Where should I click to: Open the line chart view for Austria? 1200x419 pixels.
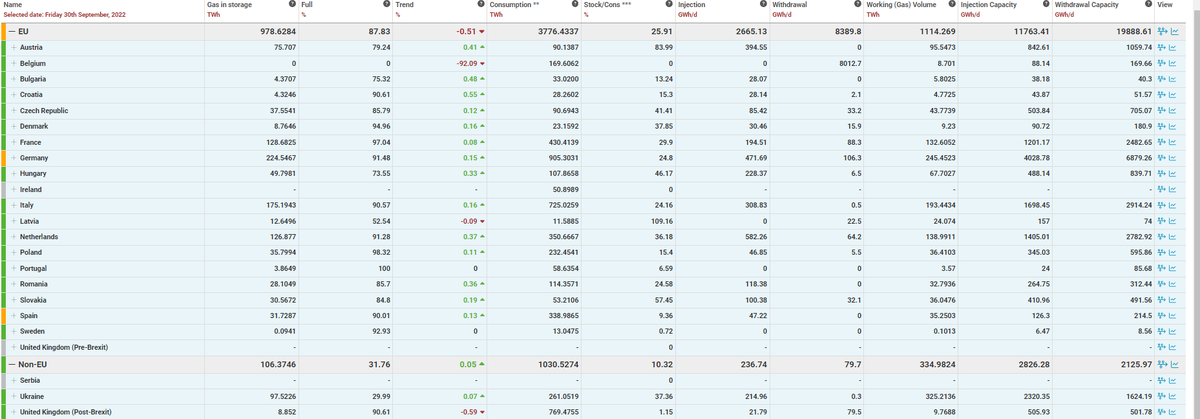pos(1174,48)
